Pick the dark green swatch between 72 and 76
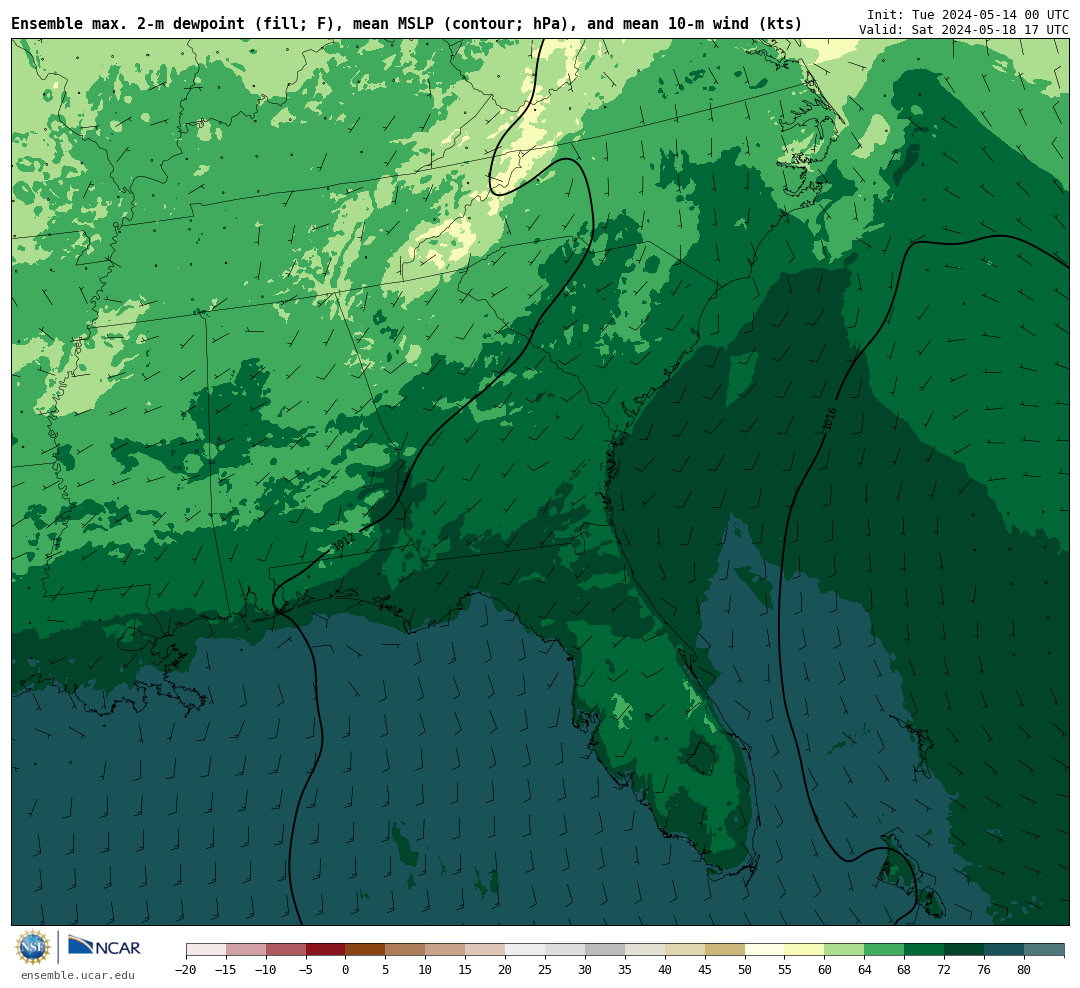Screen dimensions: 1080x988 point(965,951)
